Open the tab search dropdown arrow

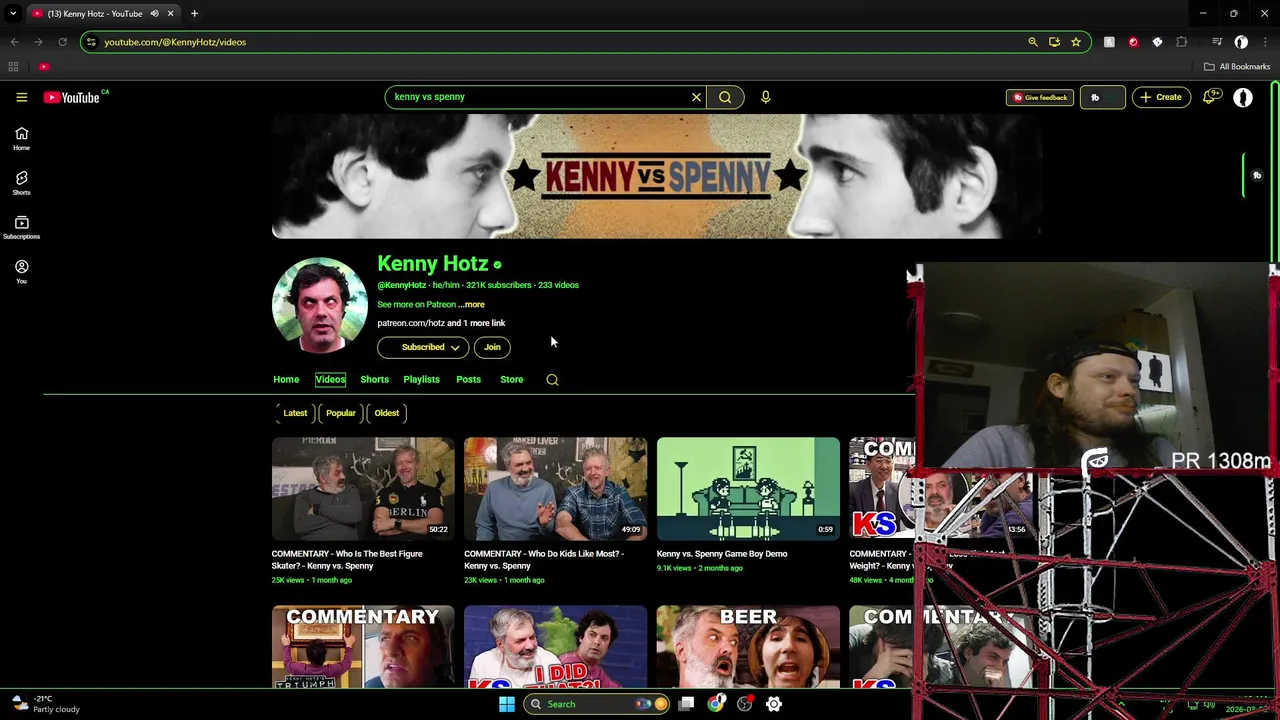tap(13, 13)
